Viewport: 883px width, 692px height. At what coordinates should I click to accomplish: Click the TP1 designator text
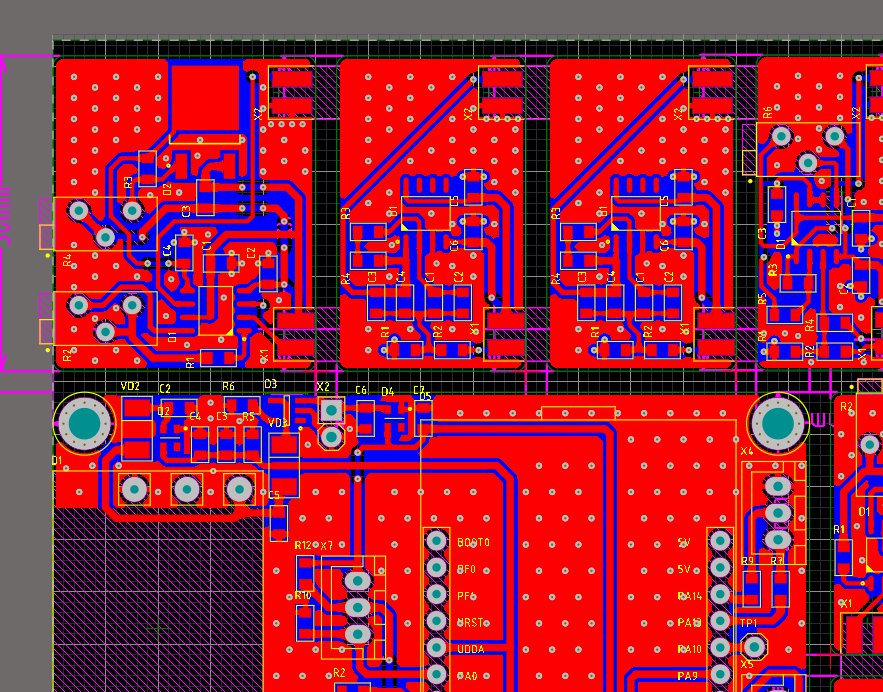[748, 623]
